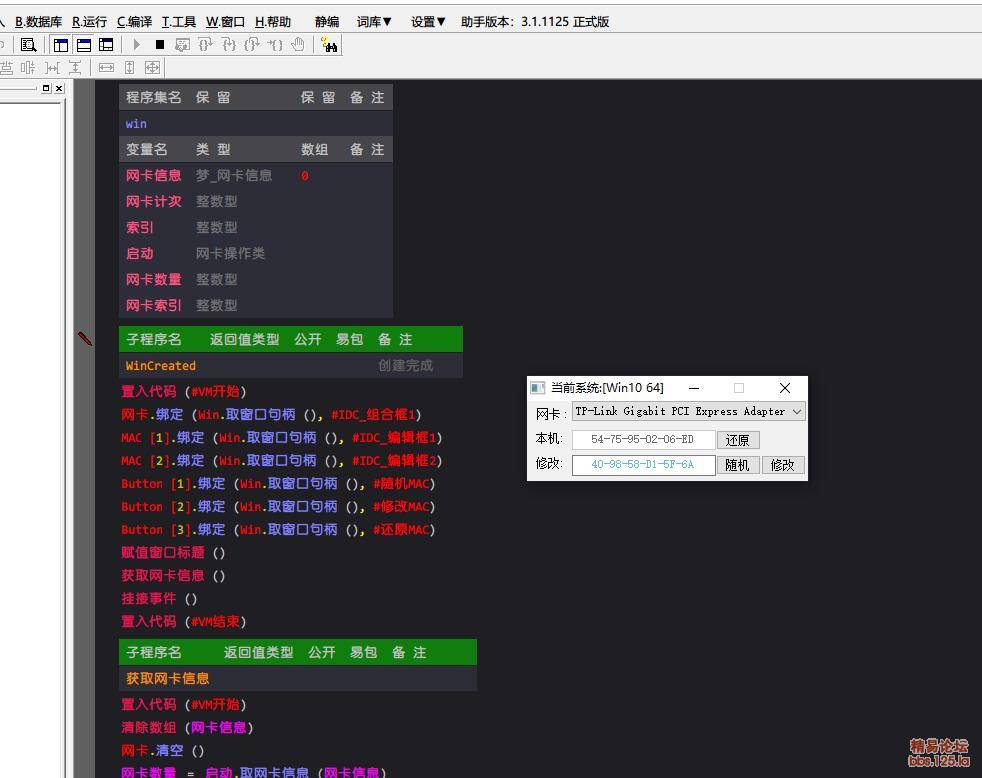Image resolution: width=982 pixels, height=778 pixels.
Task: Close the left side panel
Action: 59,88
